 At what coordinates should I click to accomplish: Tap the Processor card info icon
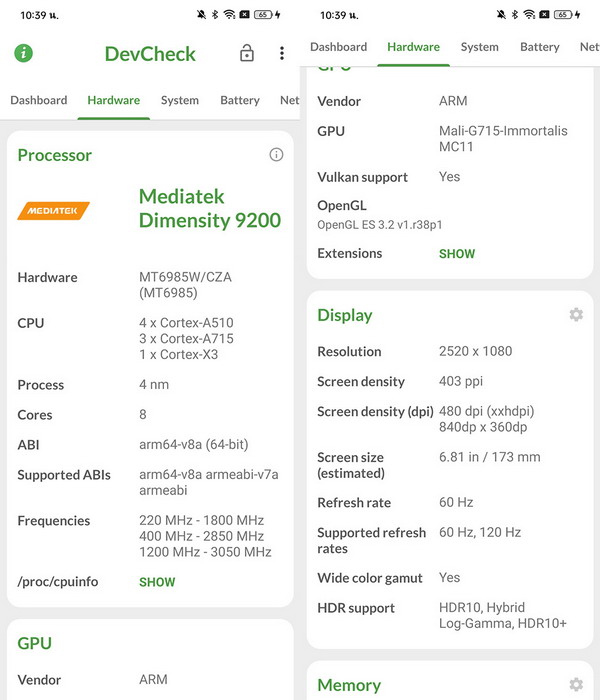(276, 155)
